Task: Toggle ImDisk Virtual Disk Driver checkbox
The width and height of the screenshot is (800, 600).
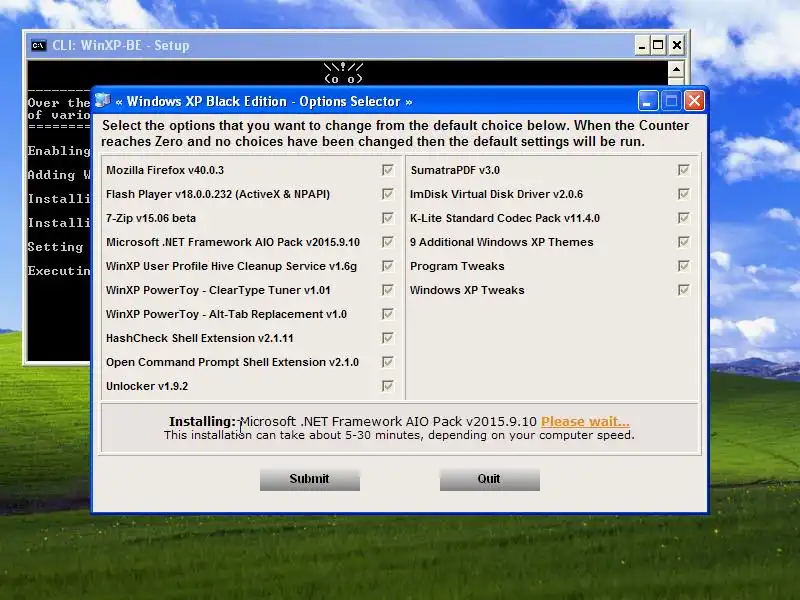Action: [x=684, y=194]
